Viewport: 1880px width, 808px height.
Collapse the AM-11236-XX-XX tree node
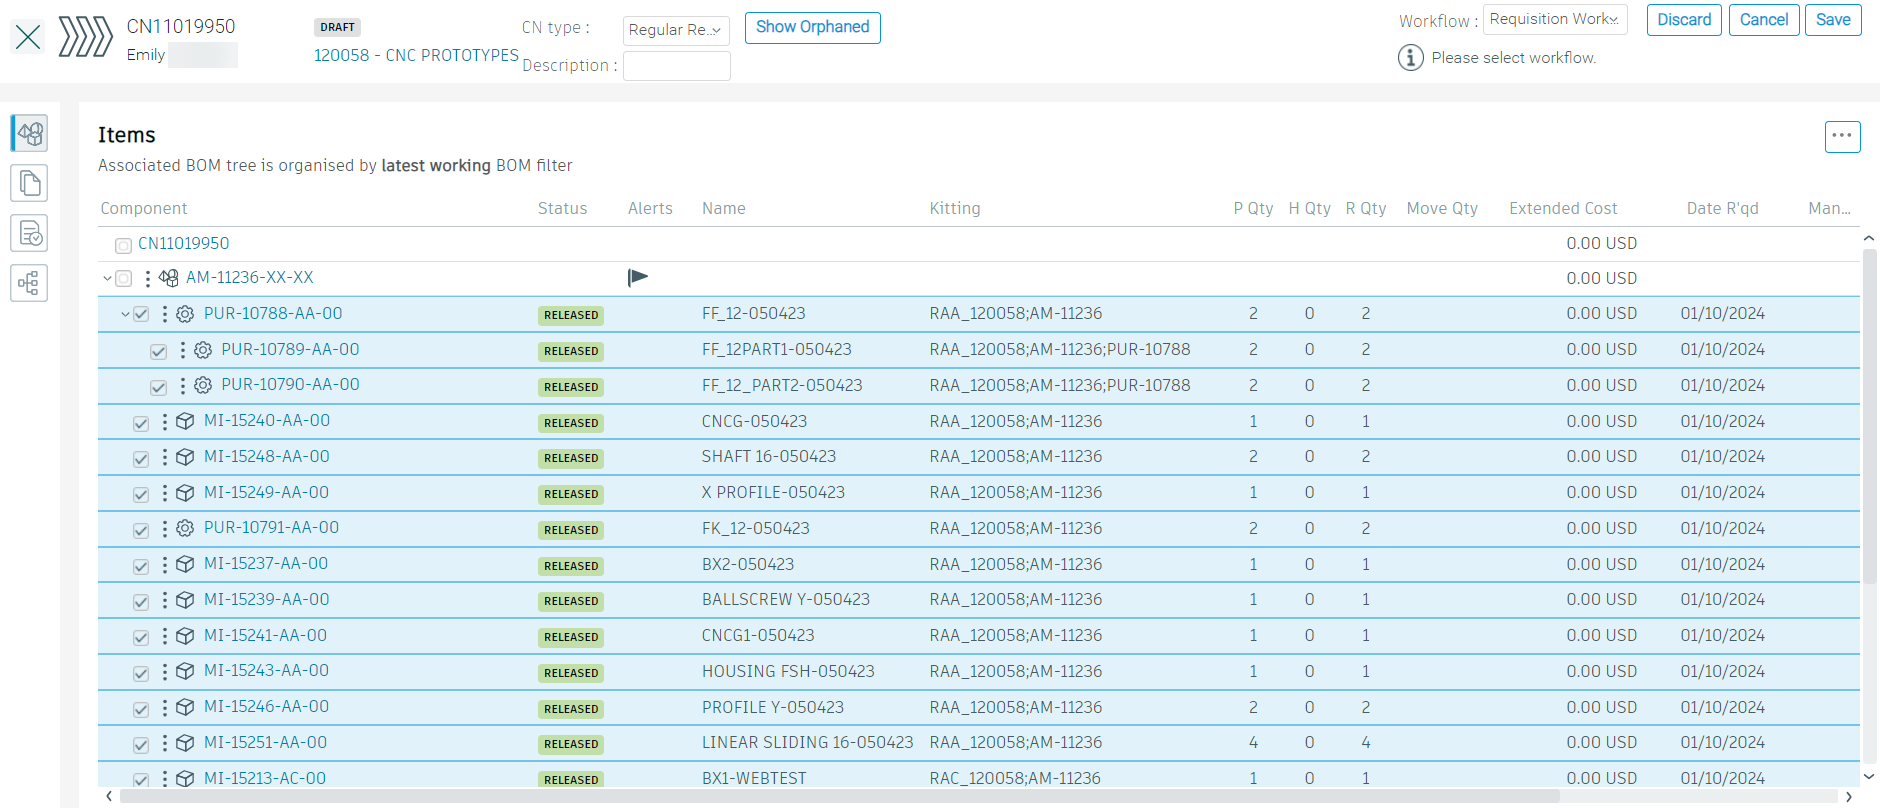coord(107,278)
